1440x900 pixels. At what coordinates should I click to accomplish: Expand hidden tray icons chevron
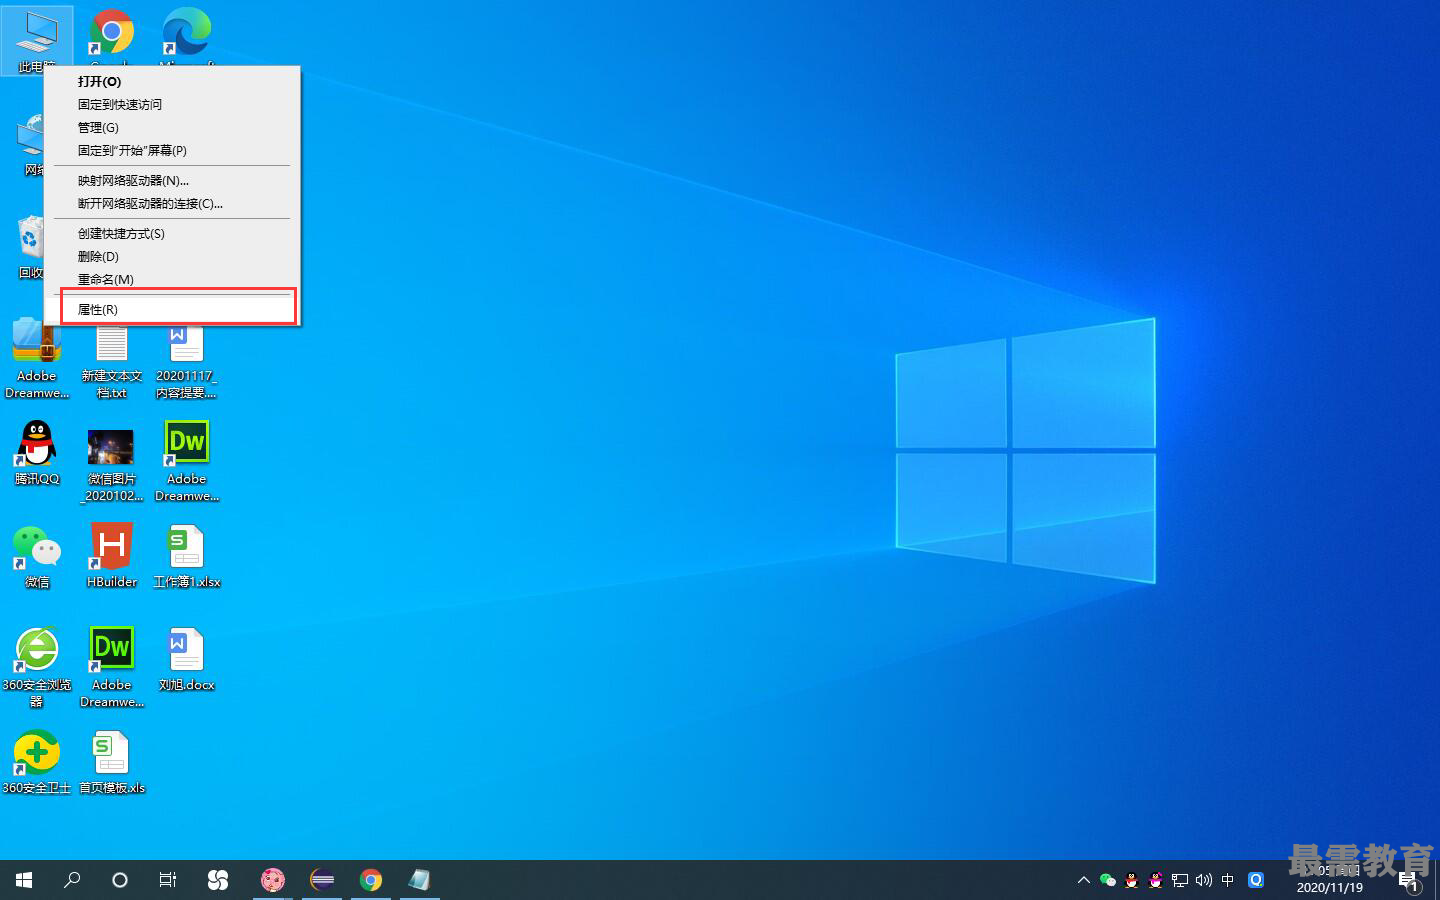[x=1084, y=880]
